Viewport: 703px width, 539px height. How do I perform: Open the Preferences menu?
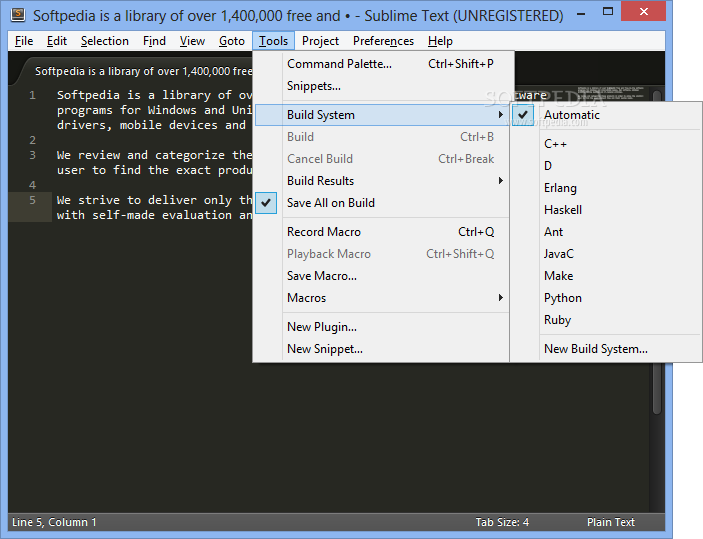pyautogui.click(x=383, y=41)
